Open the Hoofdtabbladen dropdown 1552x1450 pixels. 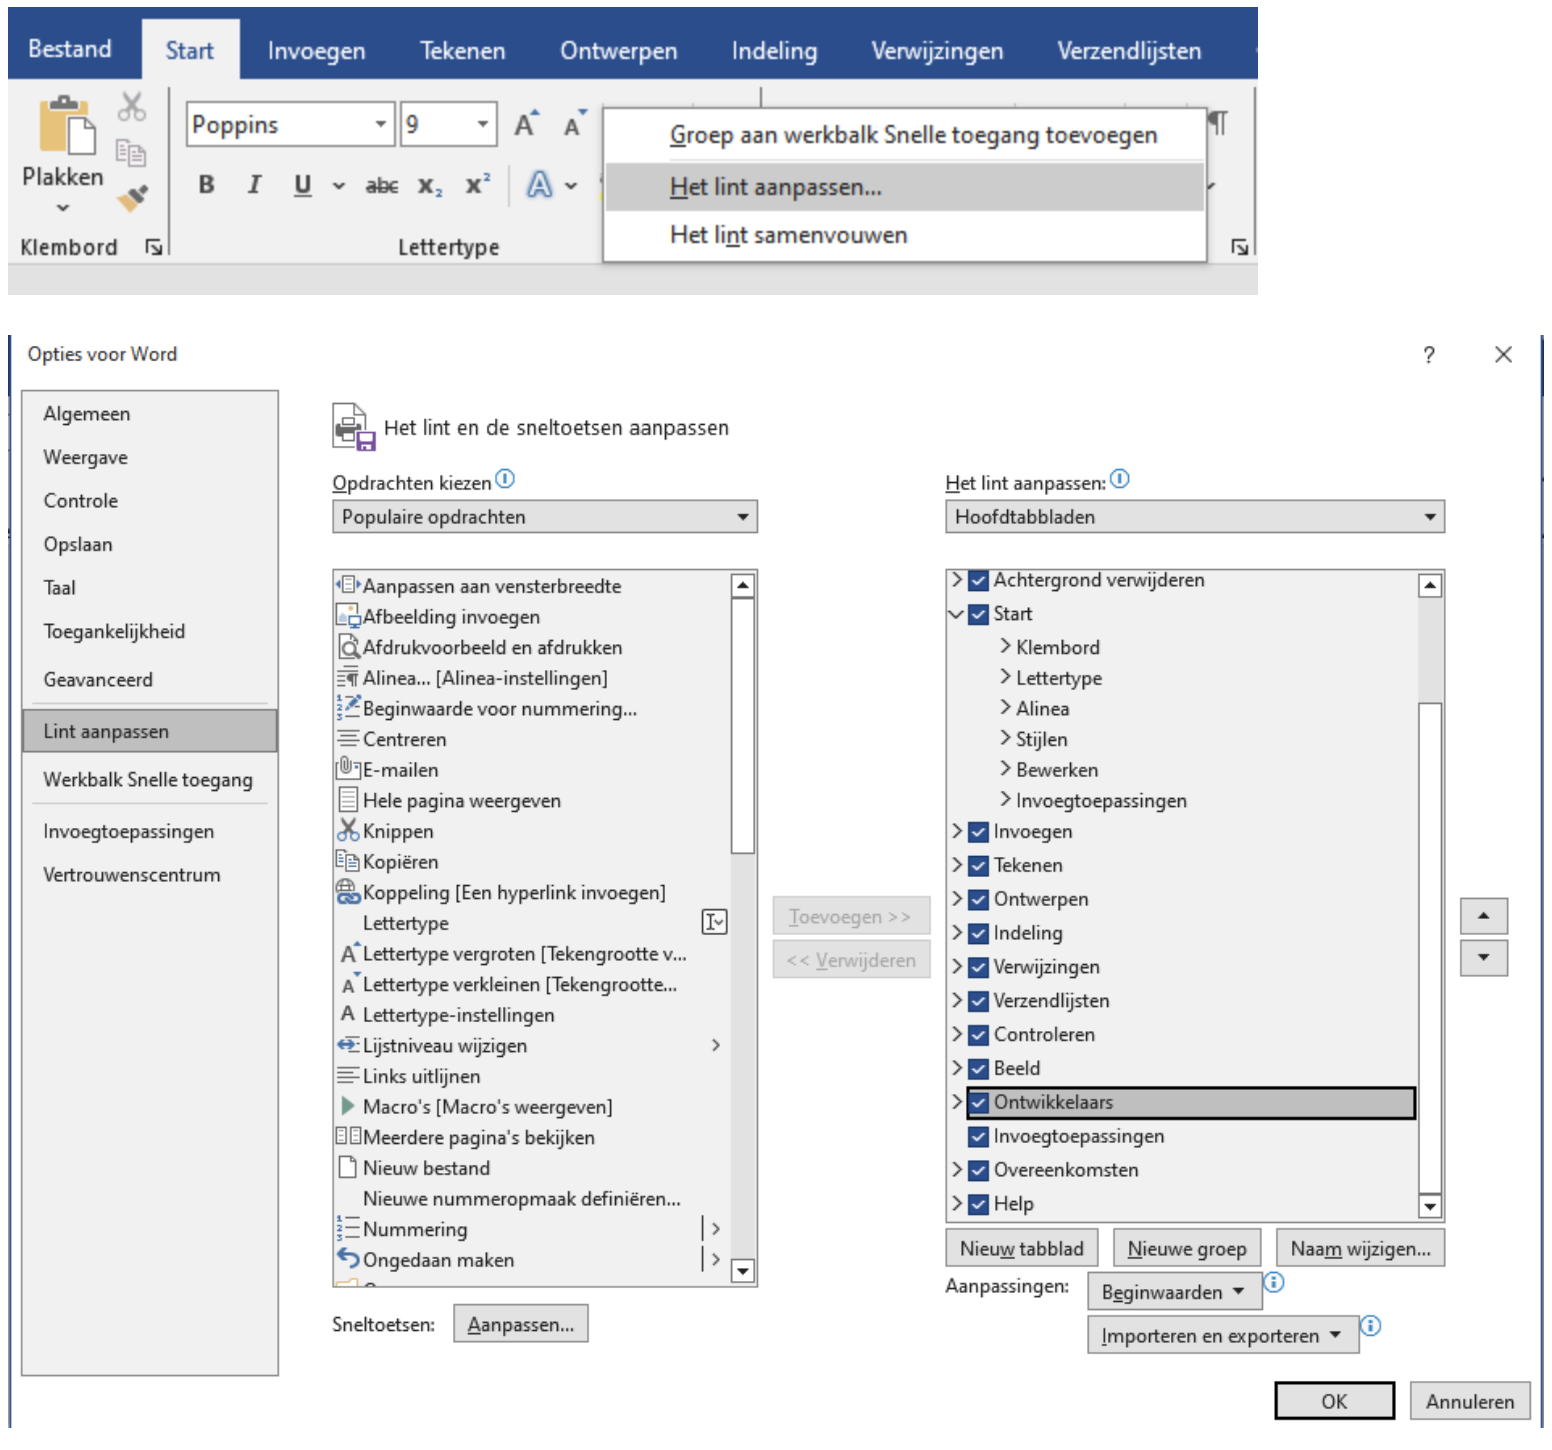coord(1194,517)
